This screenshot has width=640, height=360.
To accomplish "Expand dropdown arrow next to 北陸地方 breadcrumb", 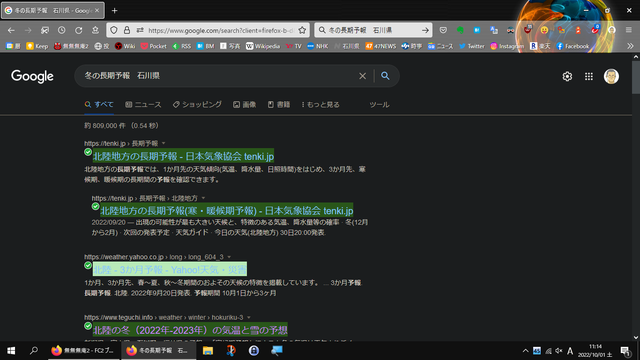I will pyautogui.click(x=203, y=198).
